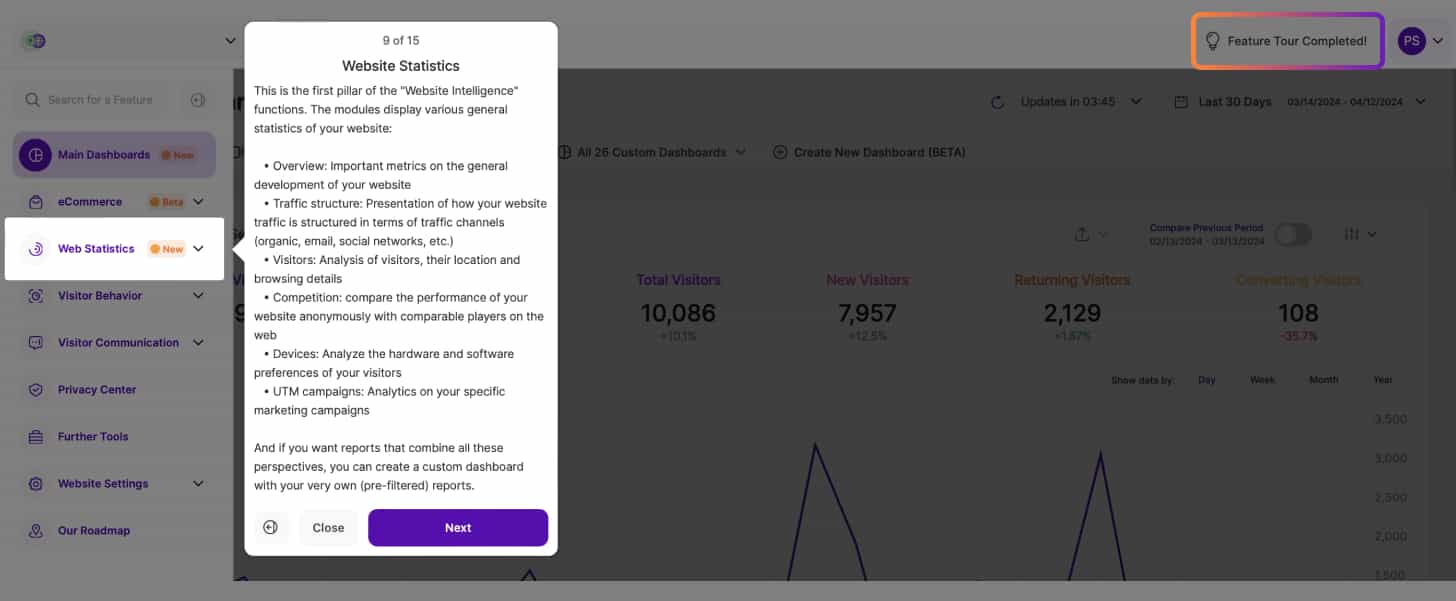Viewport: 1456px width, 601px height.
Task: Click the collapse sidebar icon next to search
Action: pyautogui.click(x=197, y=100)
